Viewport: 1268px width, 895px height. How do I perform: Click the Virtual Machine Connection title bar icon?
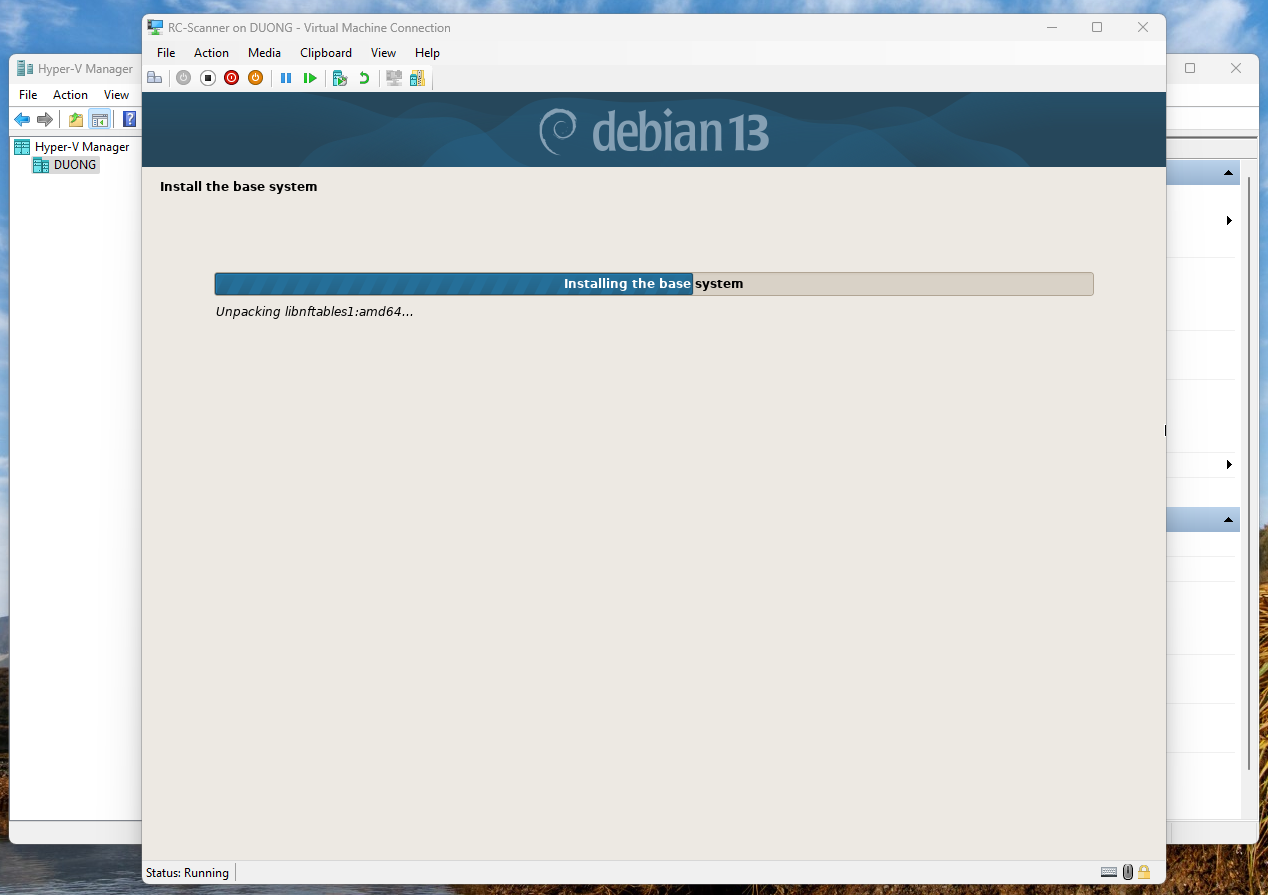(x=155, y=27)
